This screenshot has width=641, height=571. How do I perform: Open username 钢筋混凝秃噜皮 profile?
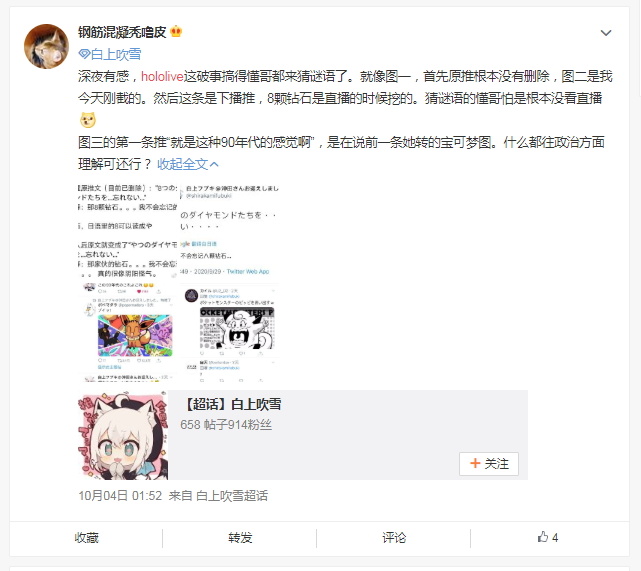click(x=122, y=31)
